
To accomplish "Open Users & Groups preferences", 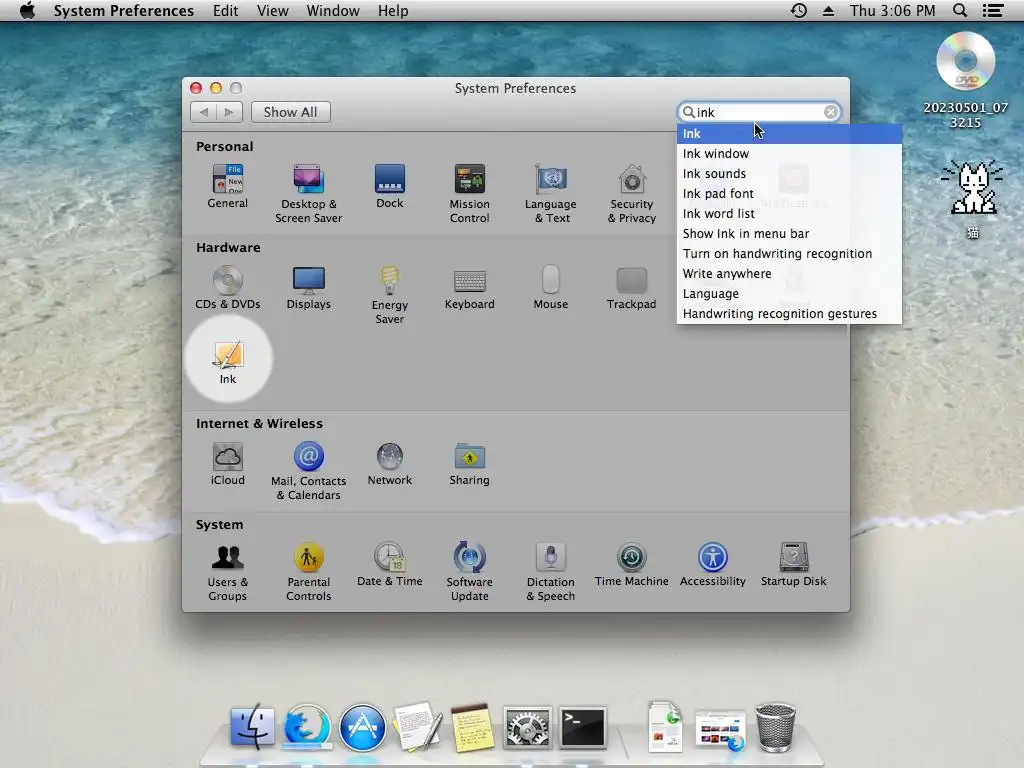I will tap(227, 571).
